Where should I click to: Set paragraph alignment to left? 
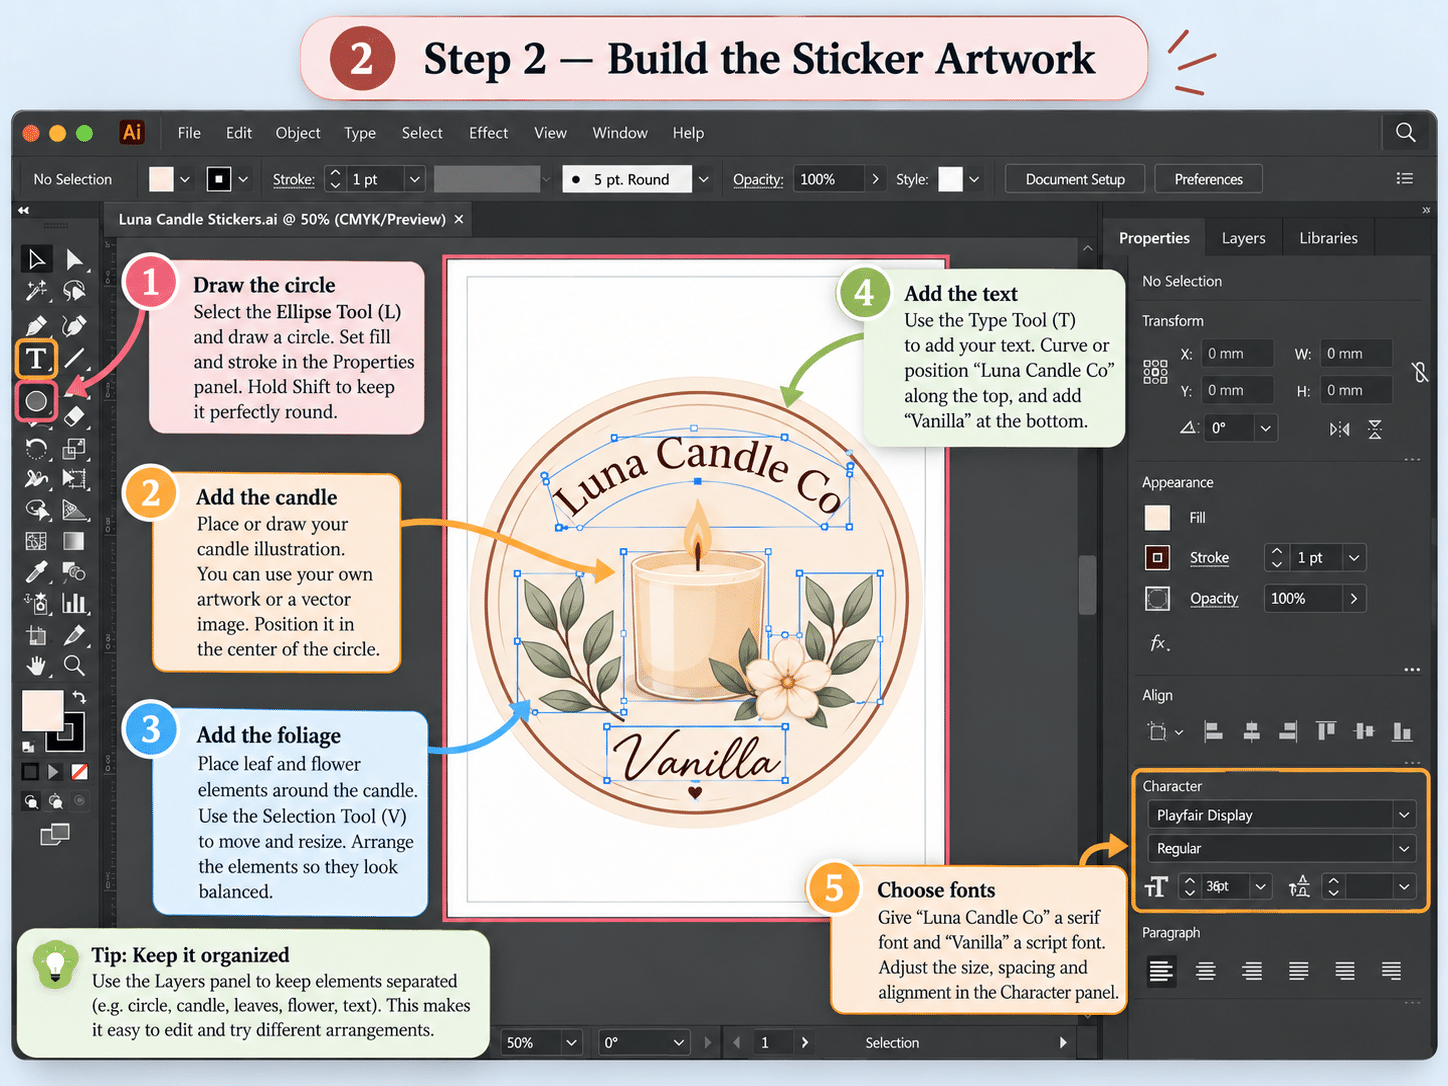point(1160,971)
